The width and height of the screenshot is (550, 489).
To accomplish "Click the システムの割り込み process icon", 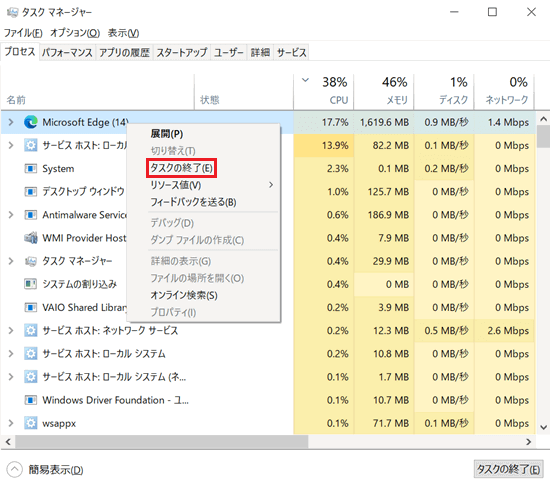I will pyautogui.click(x=31, y=284).
